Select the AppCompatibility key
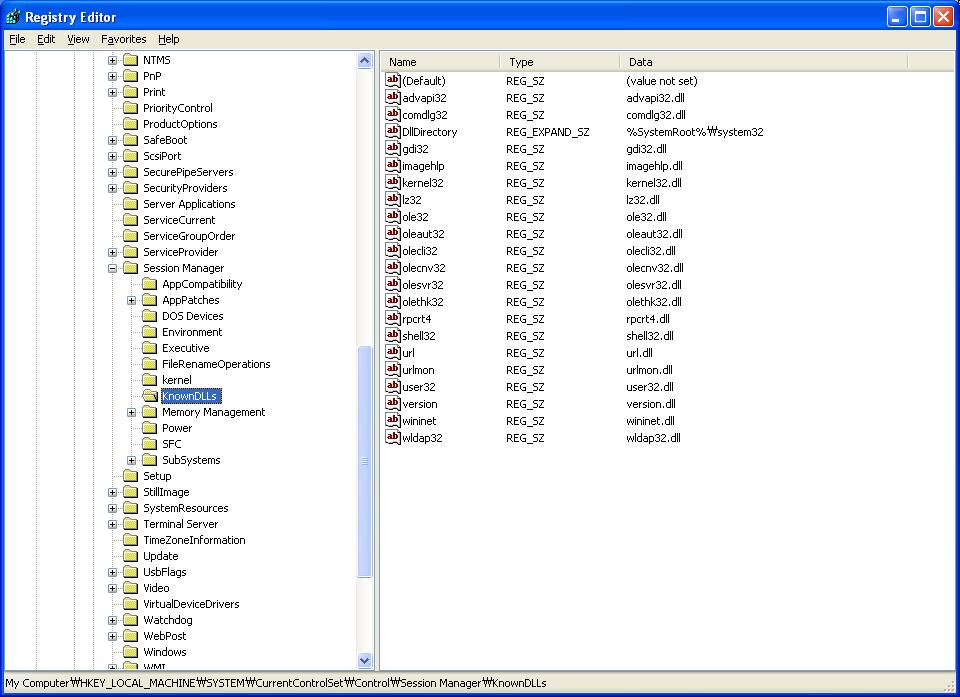This screenshot has width=960, height=697. click(202, 284)
